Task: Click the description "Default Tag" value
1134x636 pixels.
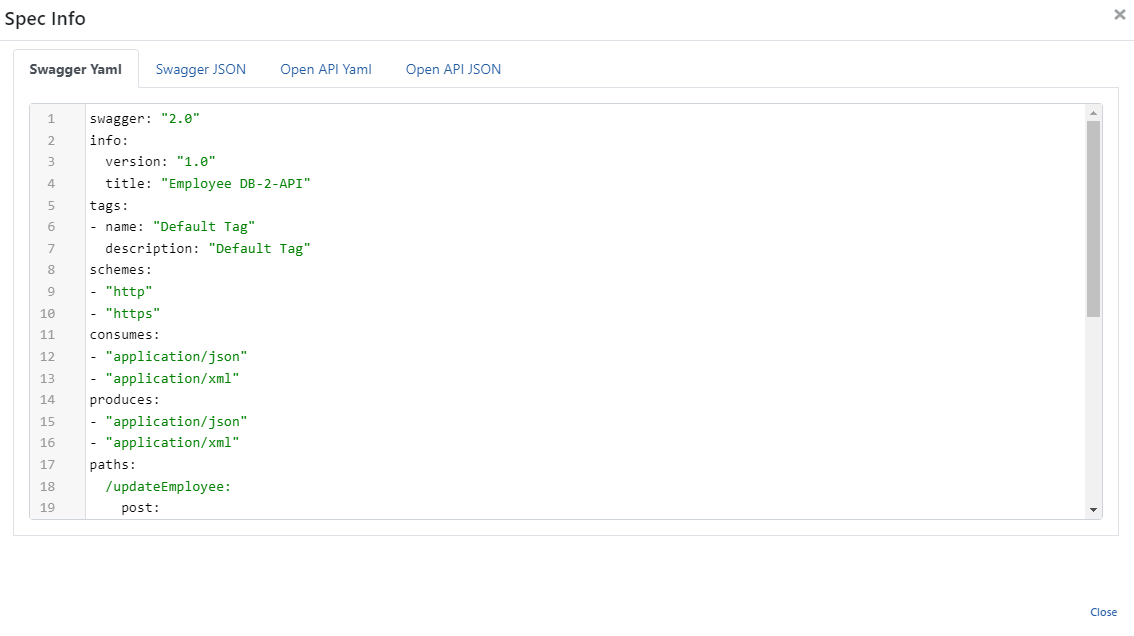Action: pyautogui.click(x=259, y=248)
